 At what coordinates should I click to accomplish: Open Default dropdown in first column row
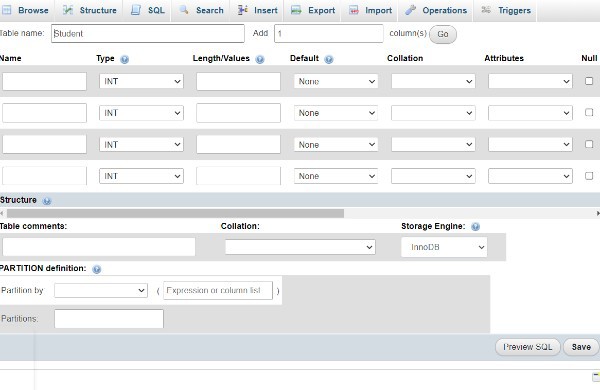tap(336, 81)
